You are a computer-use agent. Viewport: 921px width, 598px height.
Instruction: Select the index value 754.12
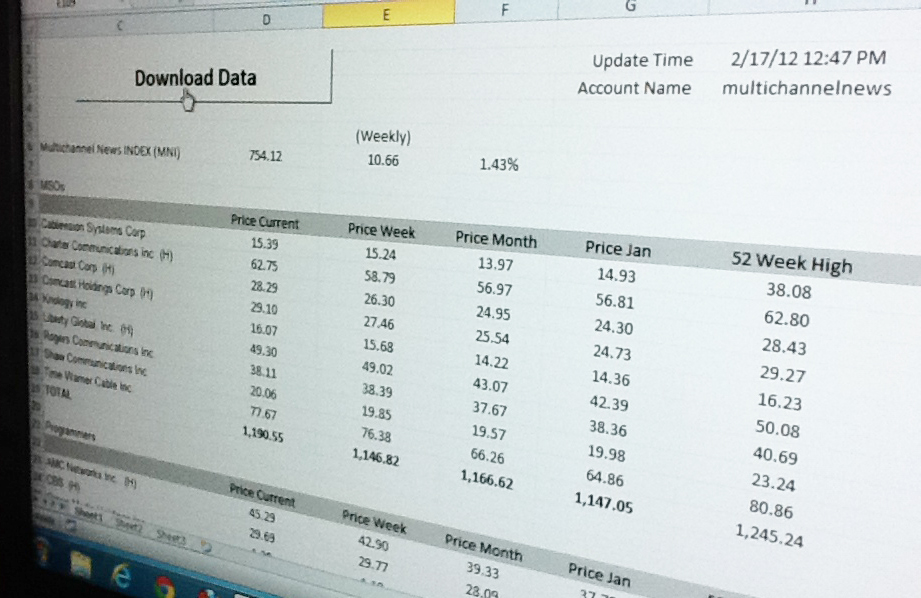coord(265,156)
